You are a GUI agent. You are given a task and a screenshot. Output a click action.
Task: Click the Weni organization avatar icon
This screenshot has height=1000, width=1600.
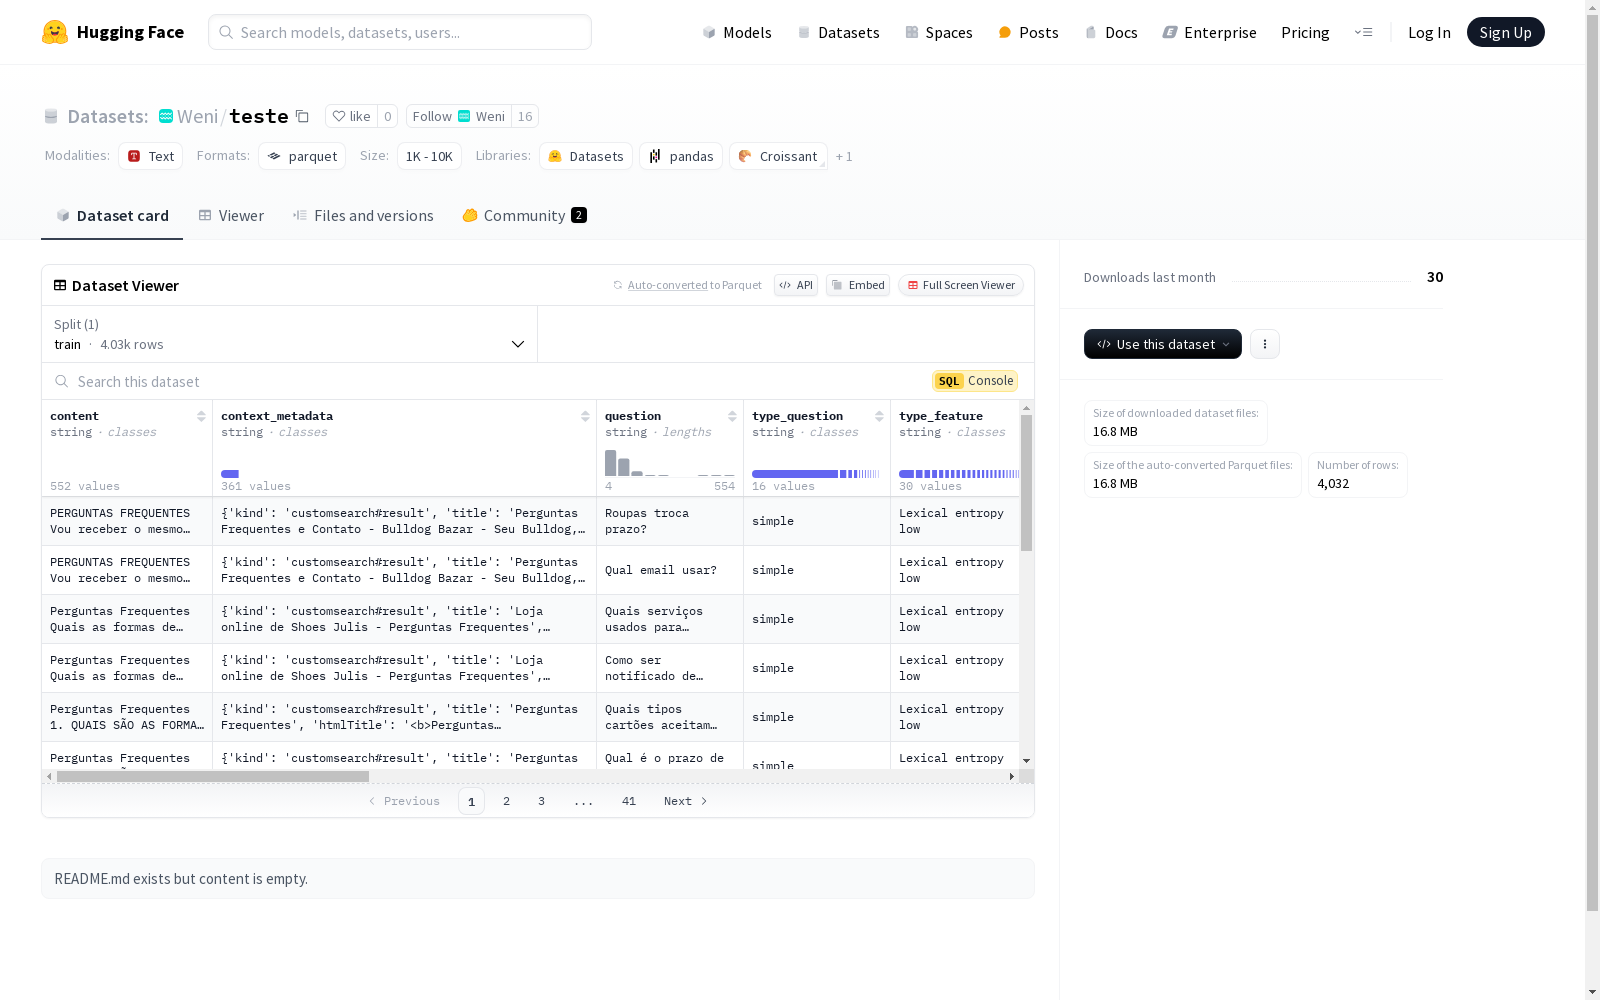pos(166,116)
